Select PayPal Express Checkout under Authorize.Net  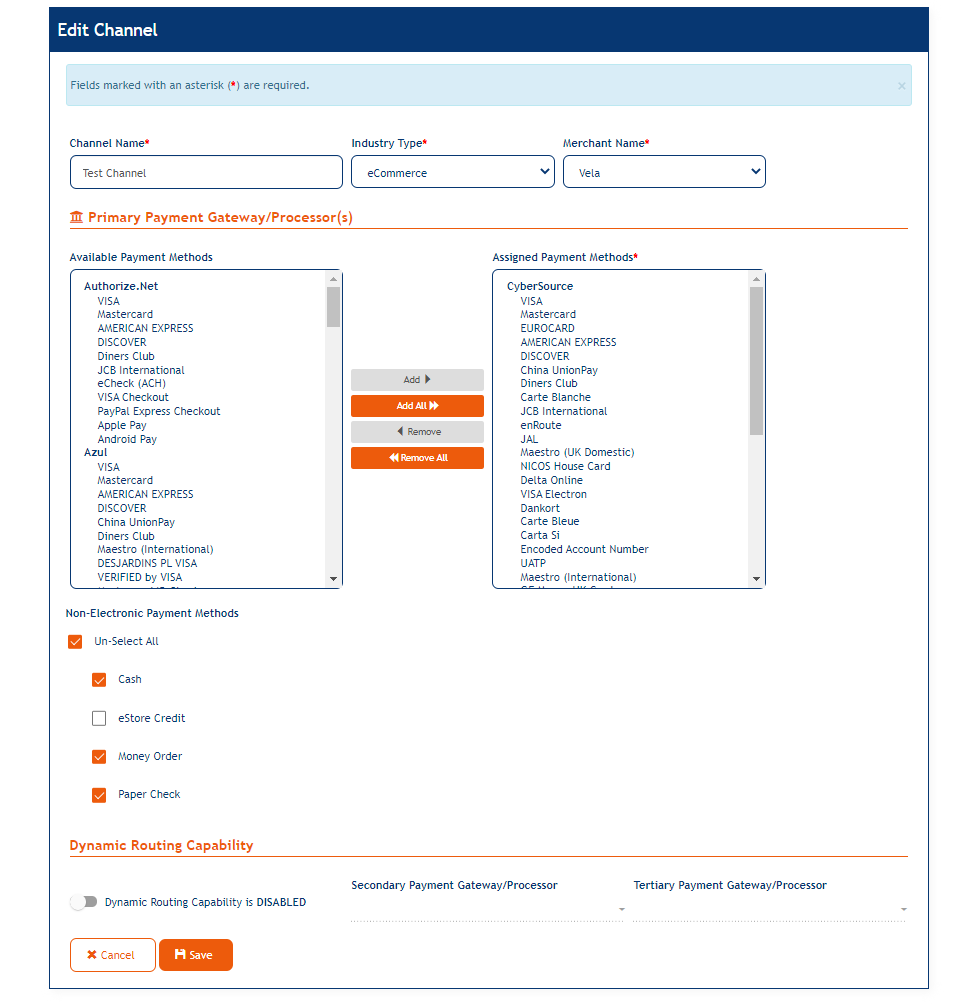[159, 411]
